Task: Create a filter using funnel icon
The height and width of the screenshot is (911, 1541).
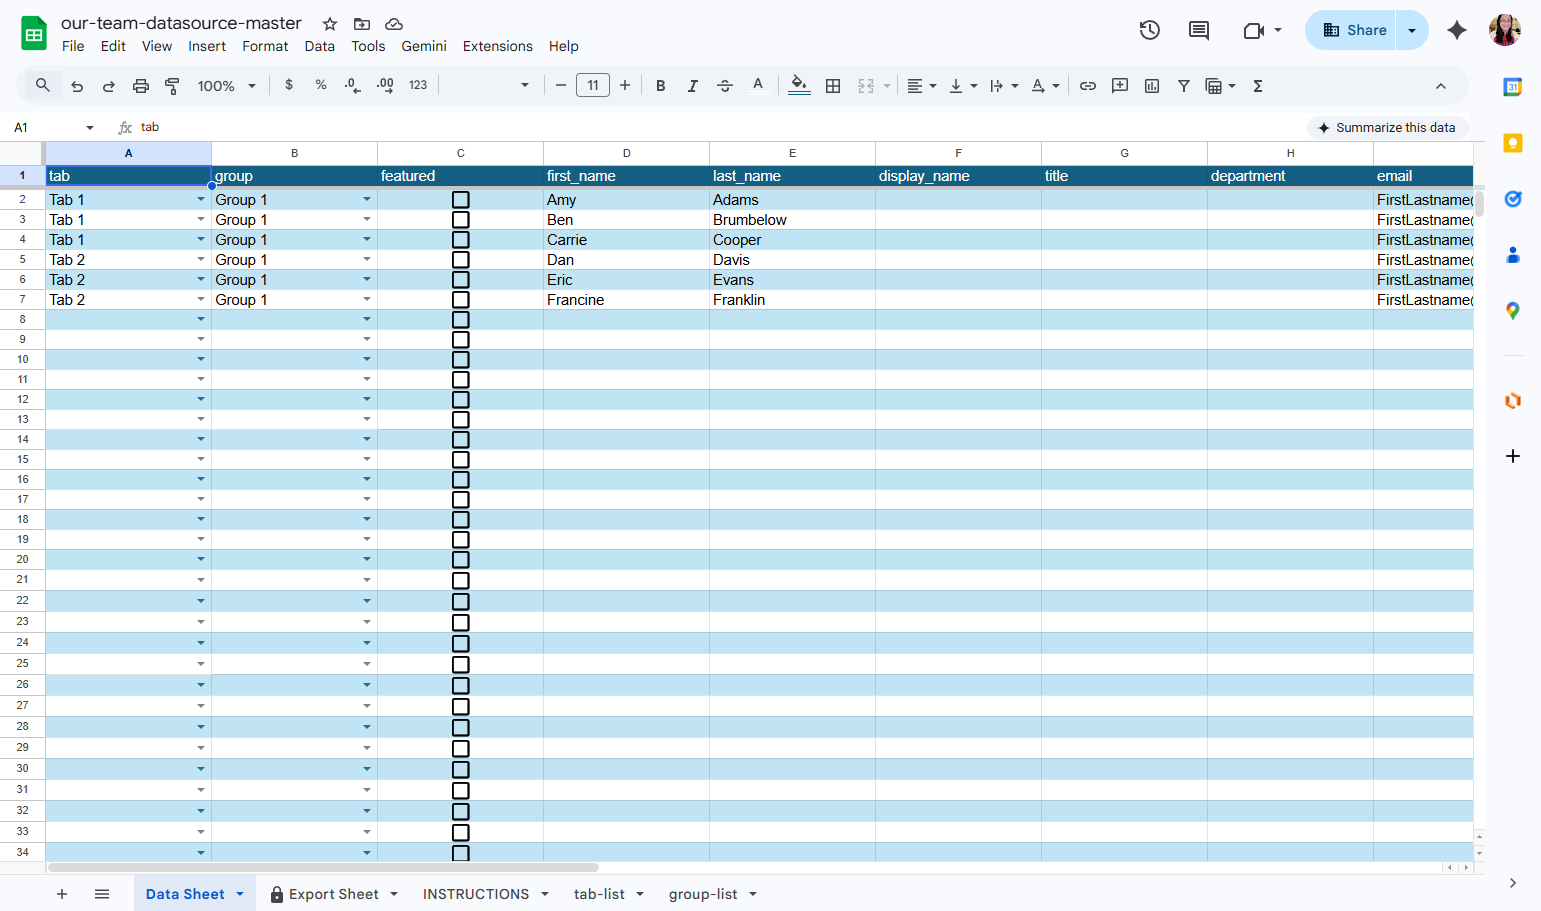Action: [x=1184, y=86]
